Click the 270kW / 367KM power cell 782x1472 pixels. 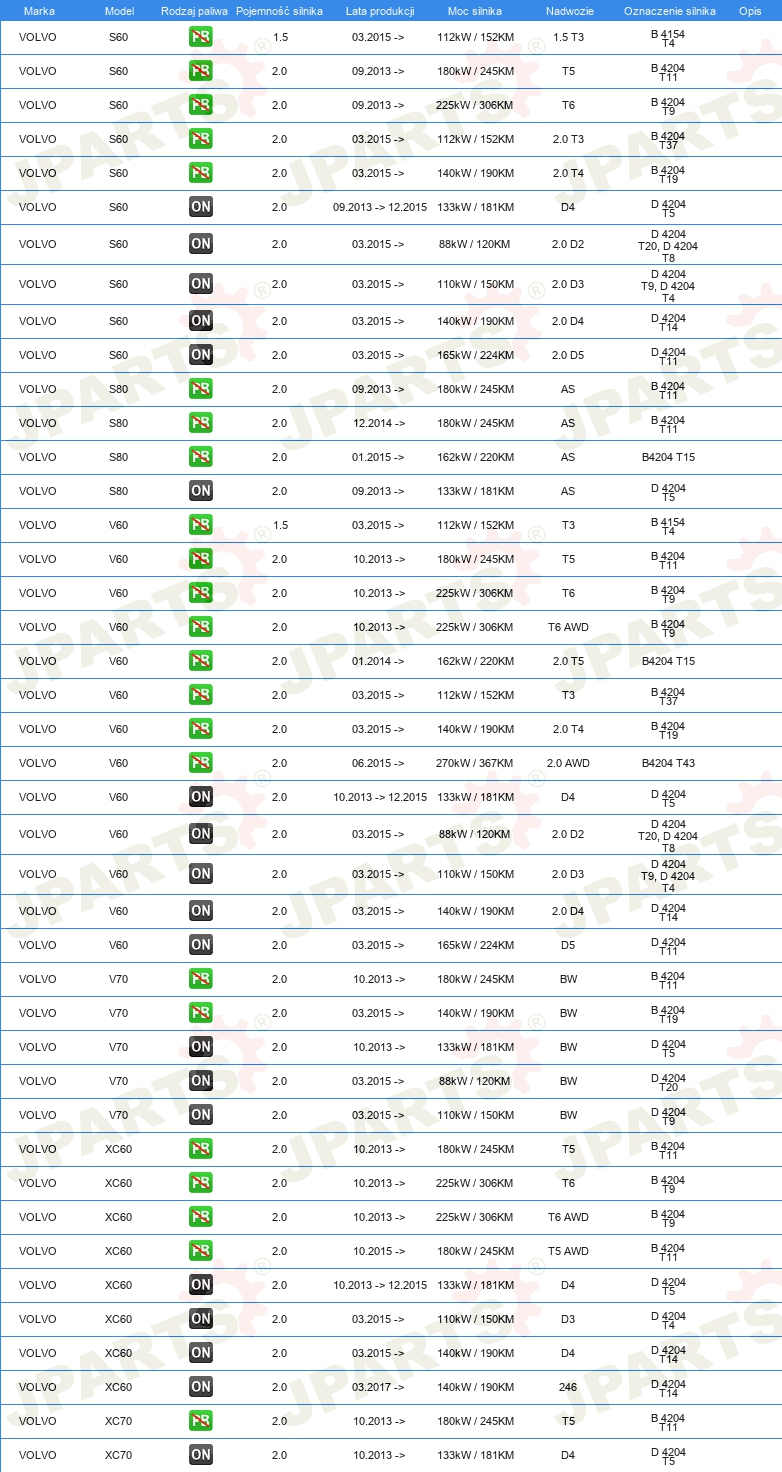pos(475,763)
